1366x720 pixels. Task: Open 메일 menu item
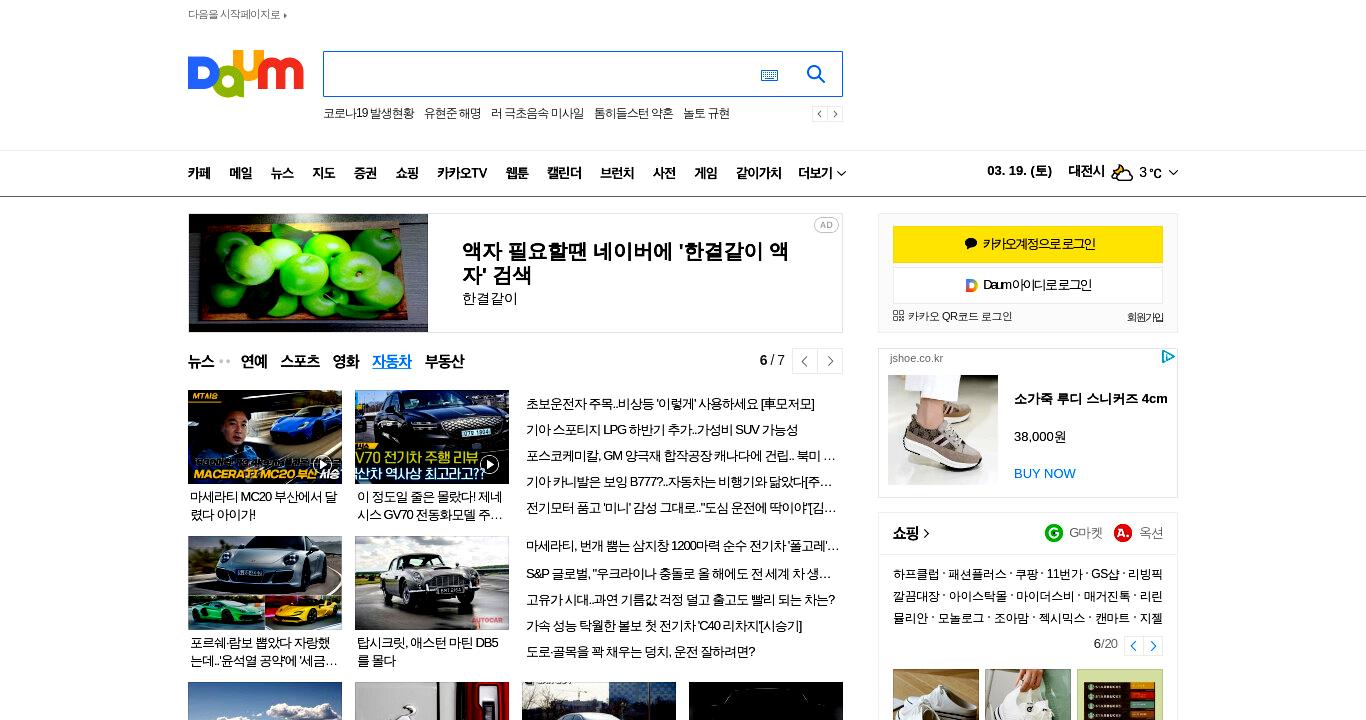pyautogui.click(x=241, y=173)
